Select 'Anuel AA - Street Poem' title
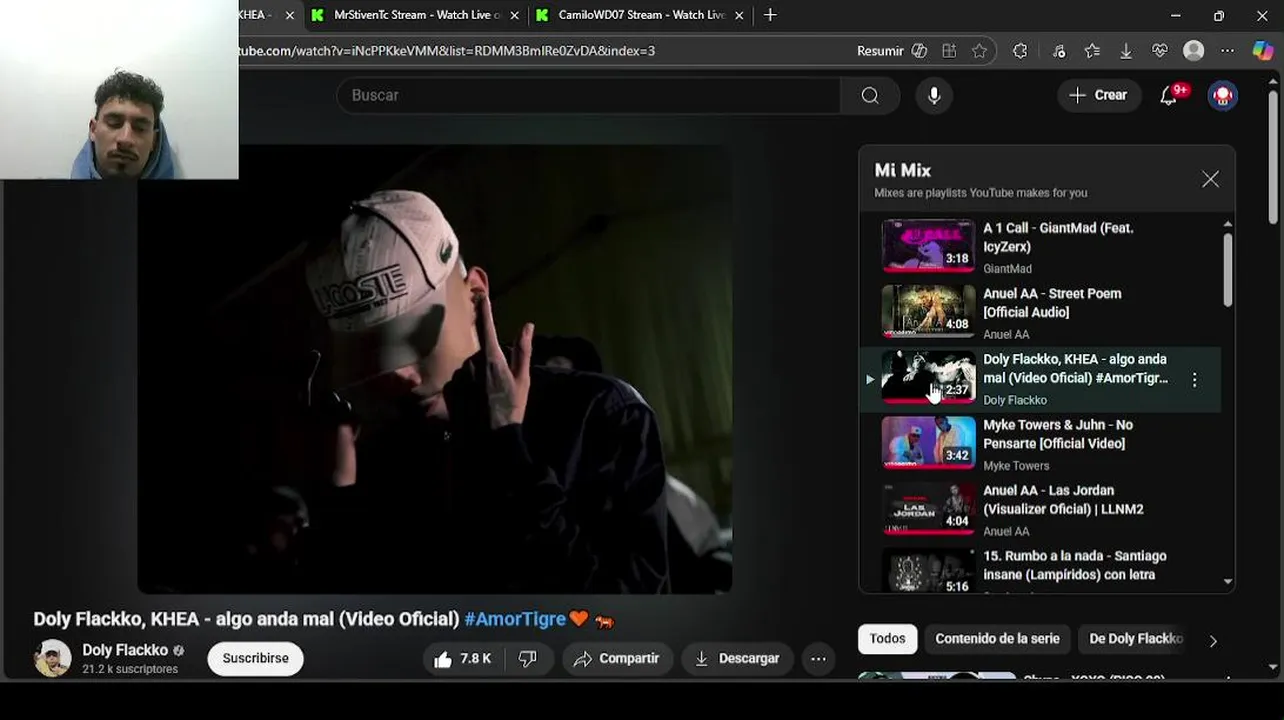Viewport: 1284px width, 720px height. pyautogui.click(x=1052, y=303)
